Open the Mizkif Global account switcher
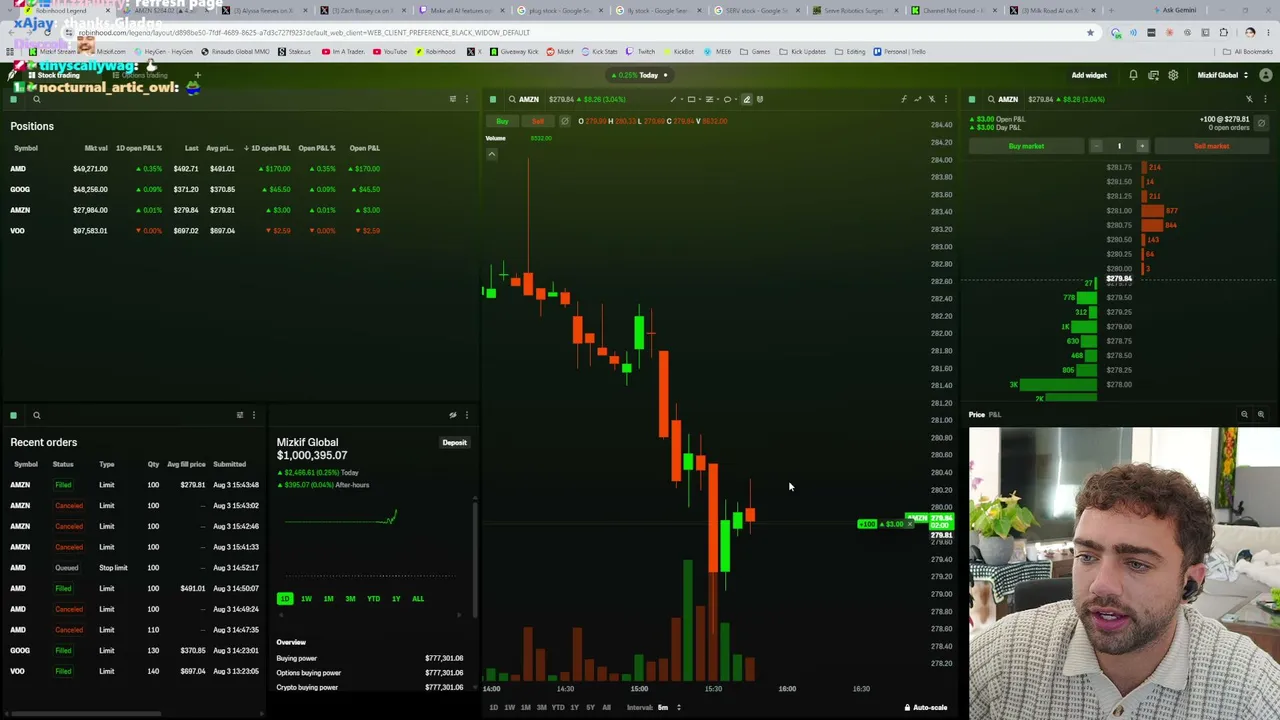1280x720 pixels. click(x=1222, y=75)
